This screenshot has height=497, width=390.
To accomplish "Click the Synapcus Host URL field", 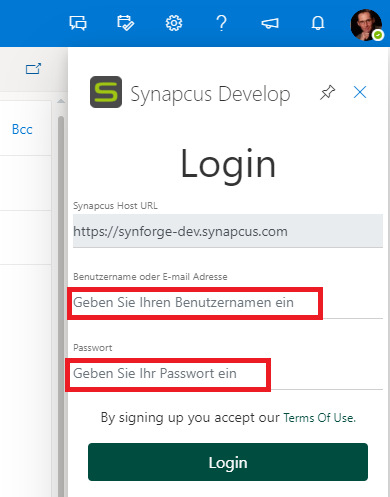I will (x=228, y=231).
